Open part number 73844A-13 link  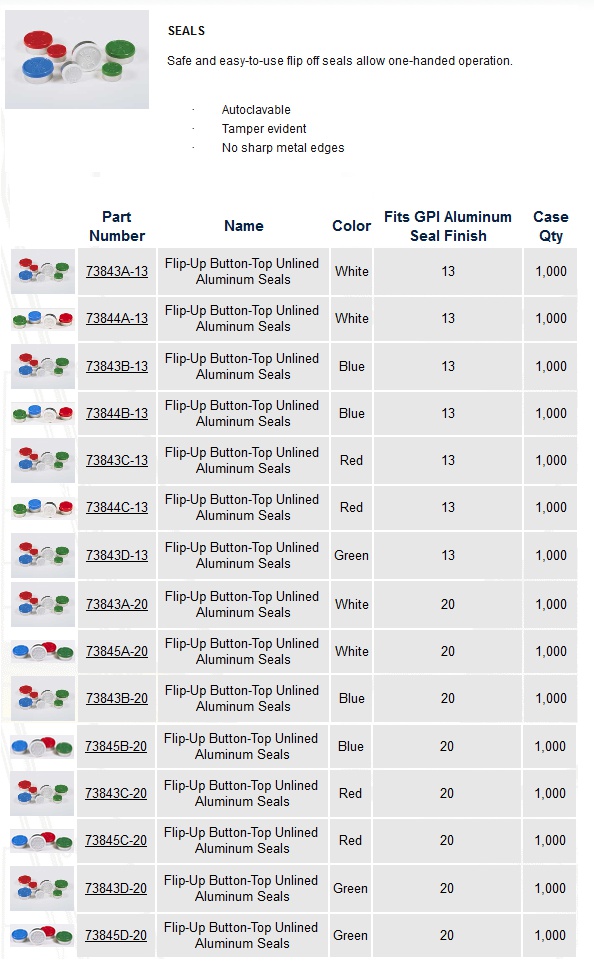[117, 318]
